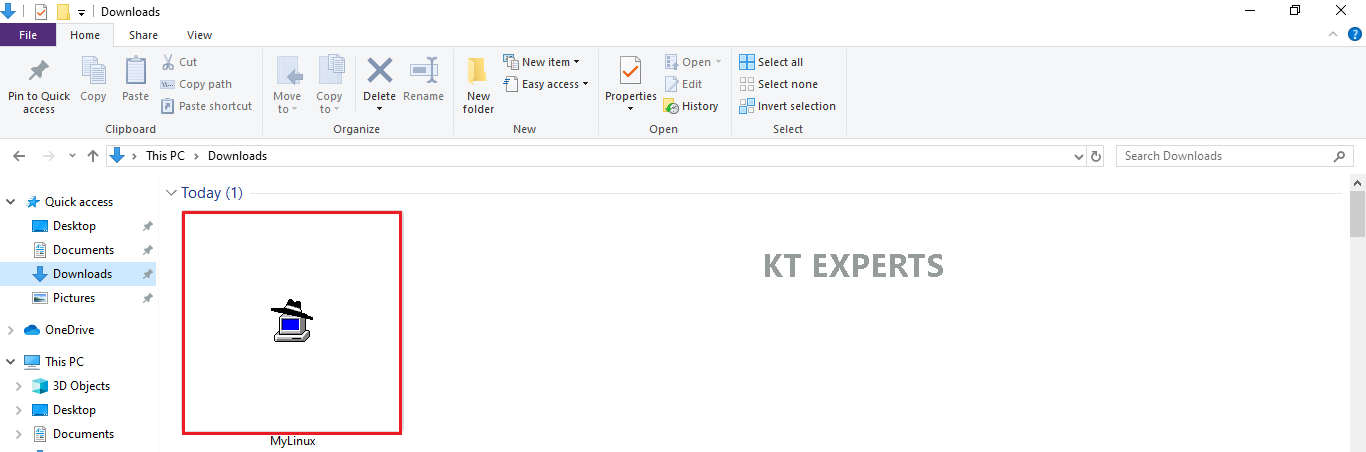The image size is (1366, 452).
Task: Select OneDrive in sidebar
Action: (69, 330)
